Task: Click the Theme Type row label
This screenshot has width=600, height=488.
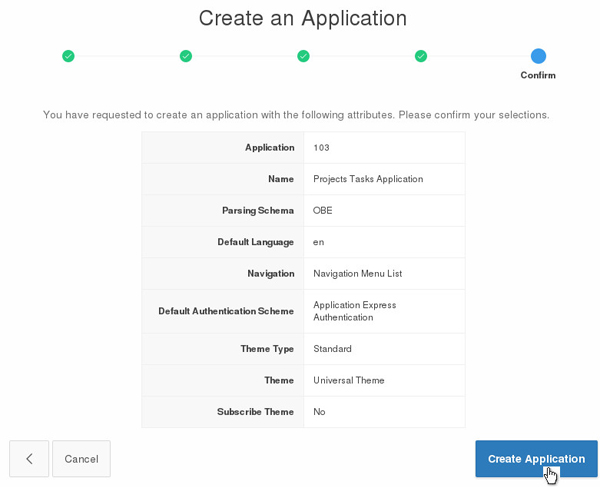Action: click(267, 349)
